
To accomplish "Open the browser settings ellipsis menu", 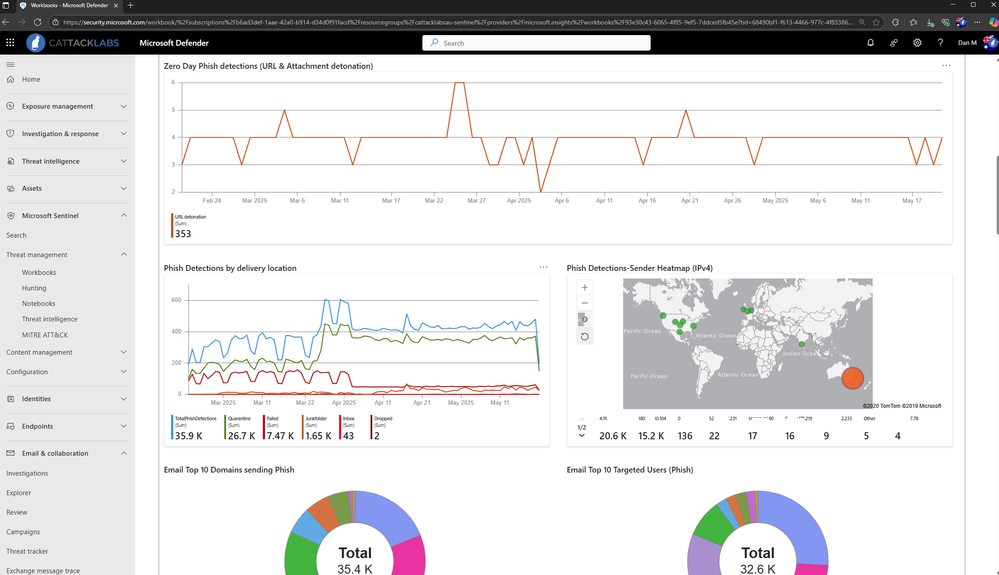I will 977,22.
